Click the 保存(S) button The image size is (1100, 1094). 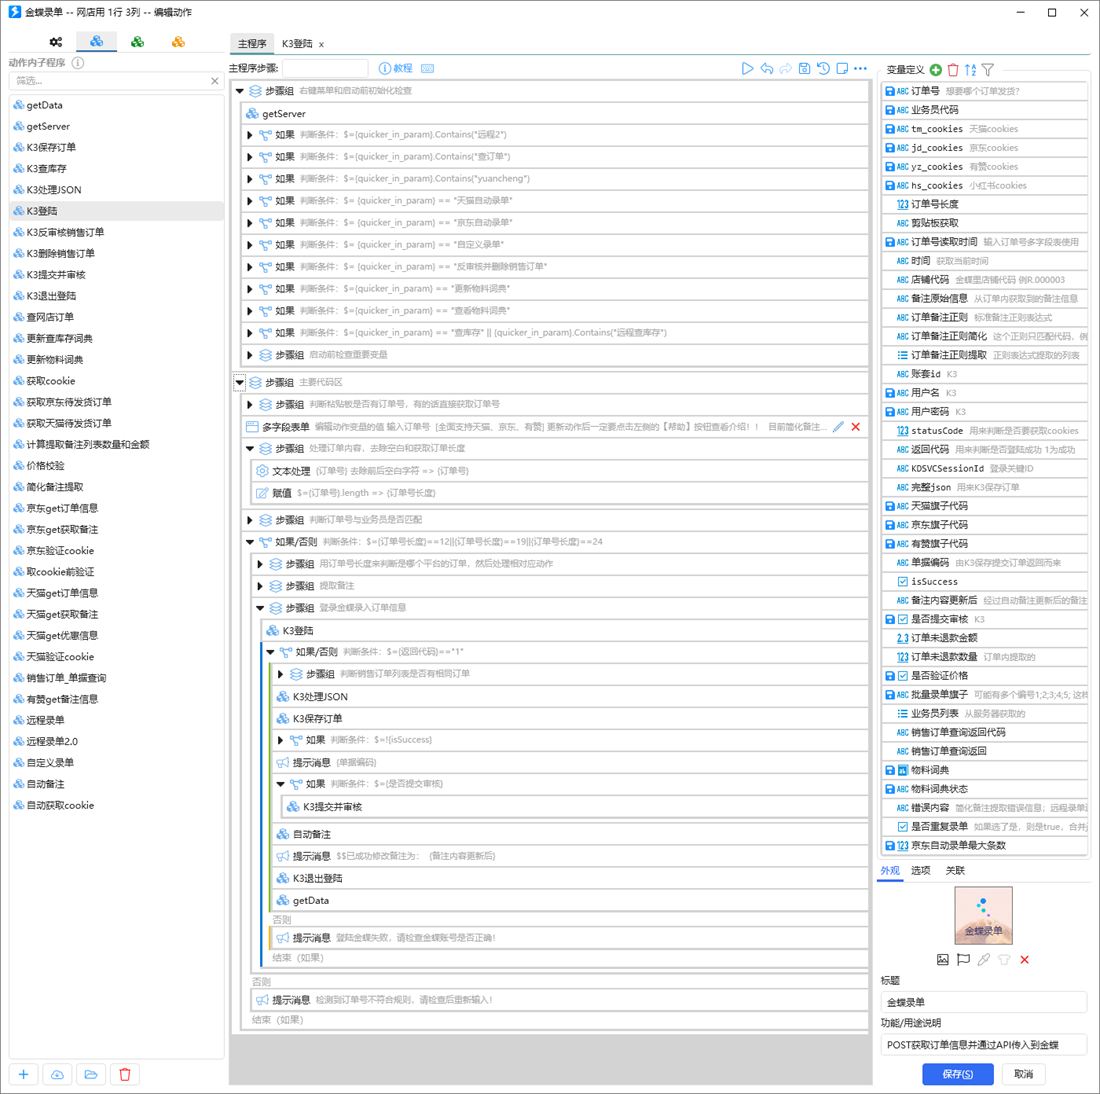[958, 1074]
